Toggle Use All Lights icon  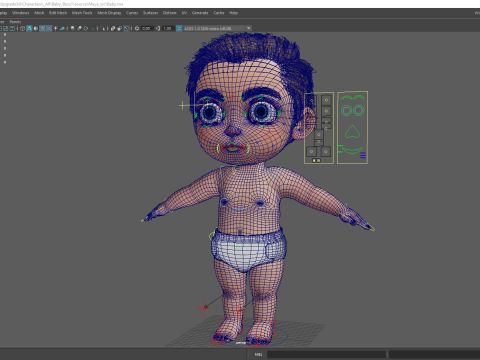coord(55,28)
